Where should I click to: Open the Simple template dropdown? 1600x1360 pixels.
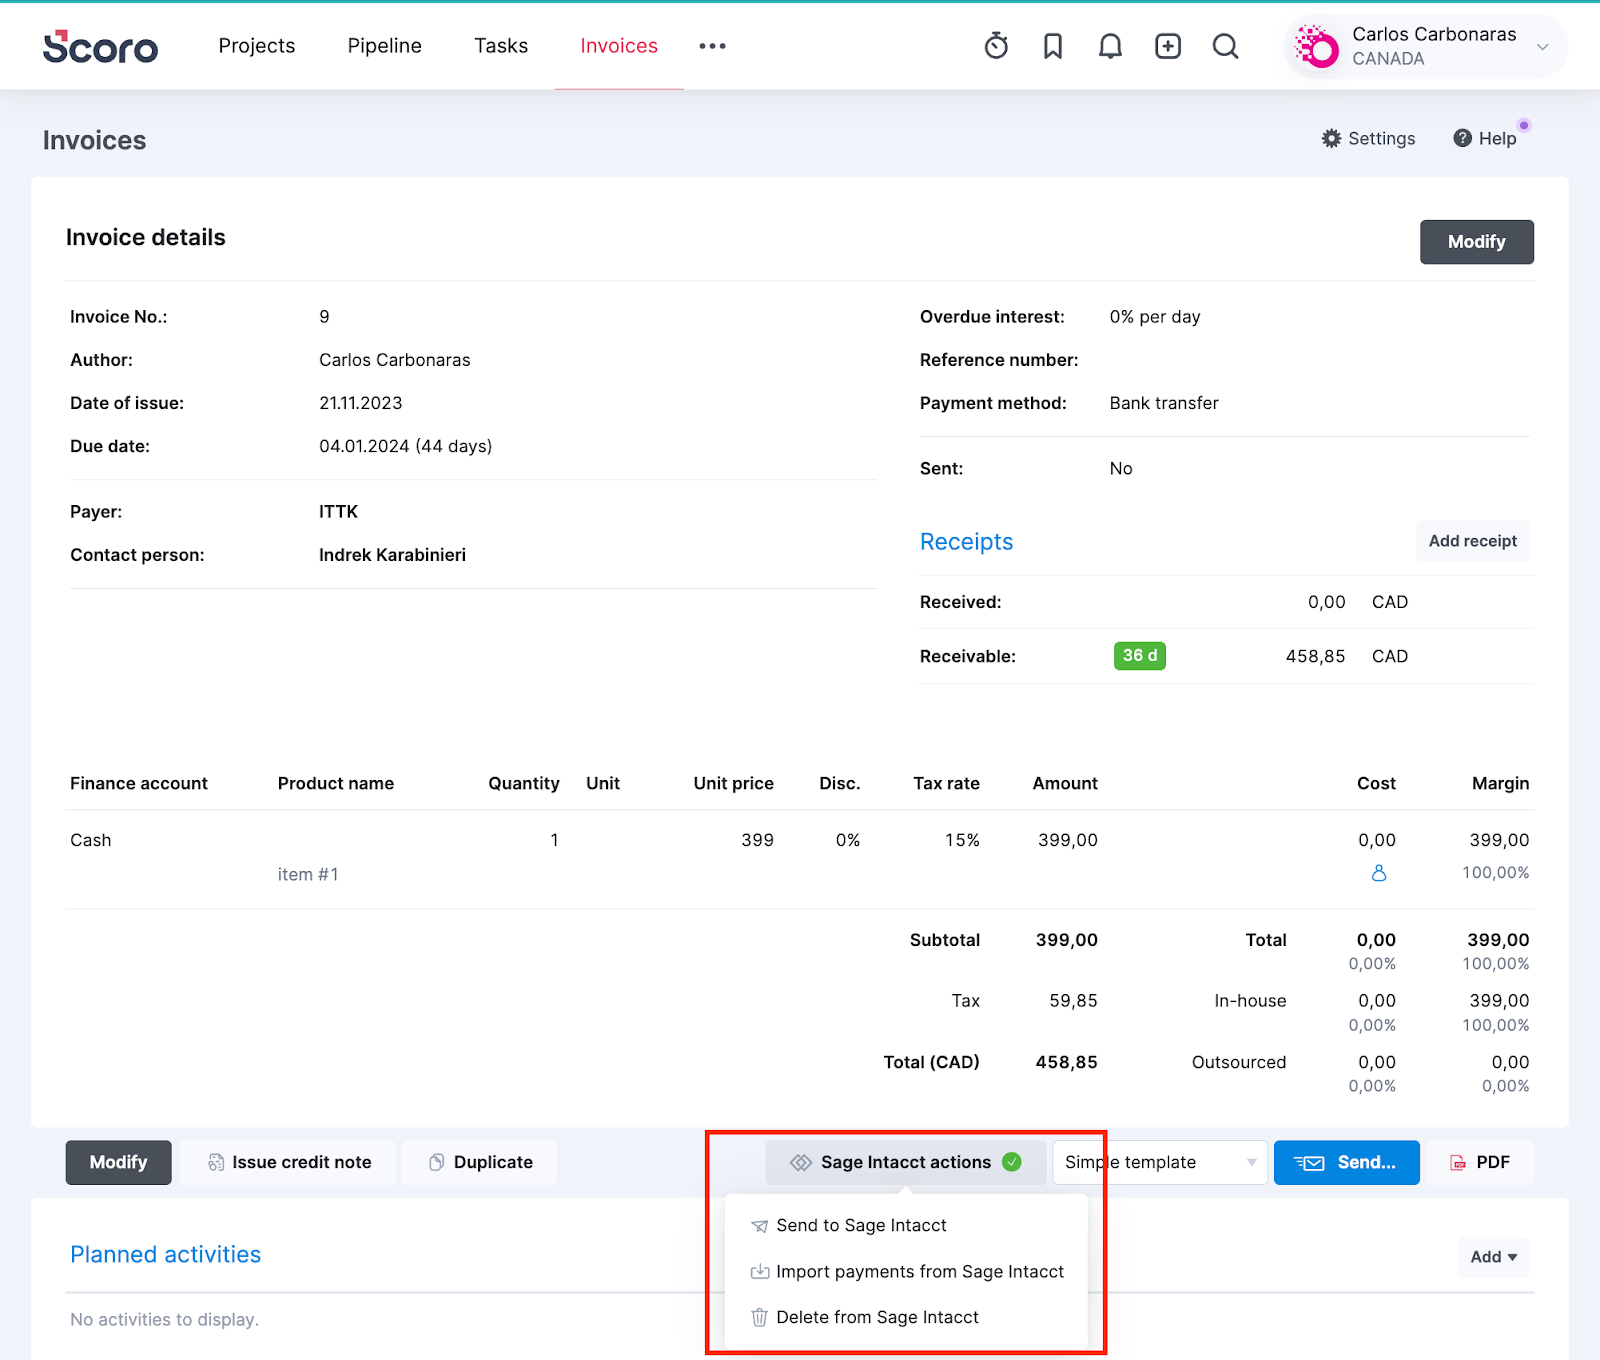pos(1160,1162)
